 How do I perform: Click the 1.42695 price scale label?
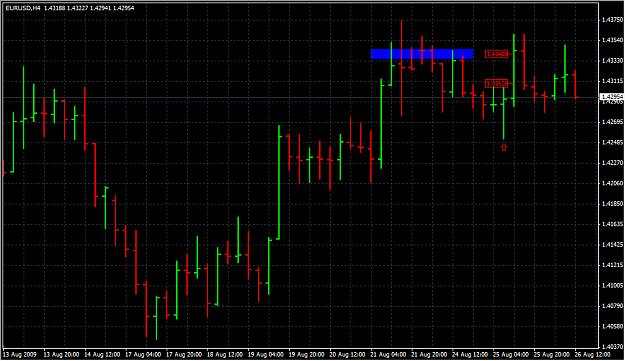pyautogui.click(x=612, y=122)
